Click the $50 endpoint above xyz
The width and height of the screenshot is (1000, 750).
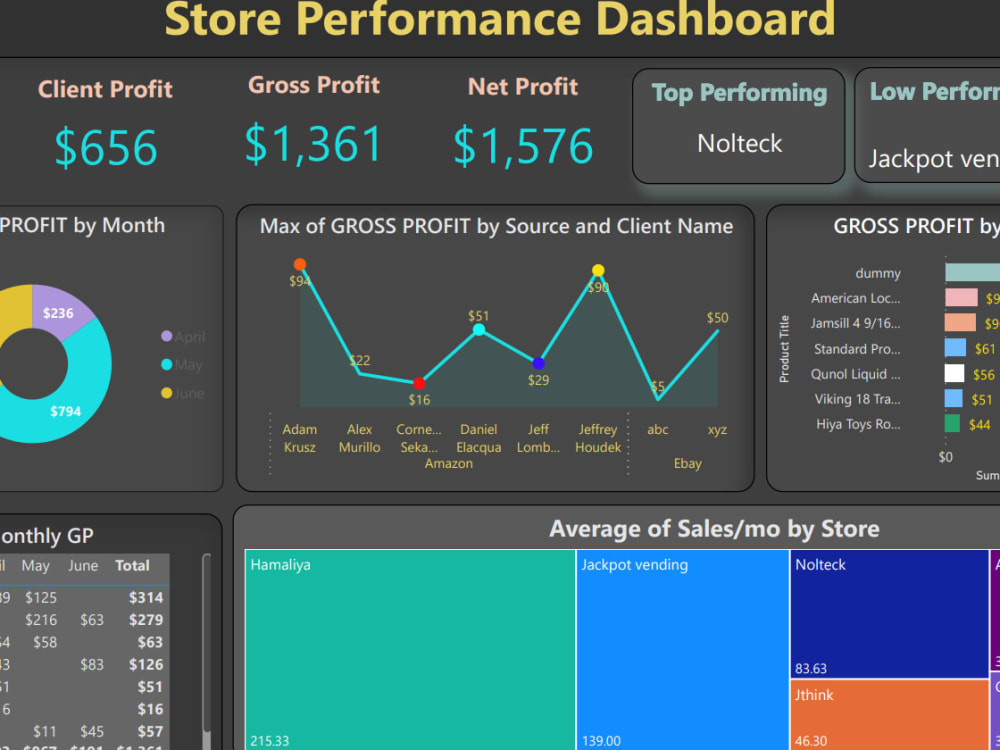click(x=716, y=330)
